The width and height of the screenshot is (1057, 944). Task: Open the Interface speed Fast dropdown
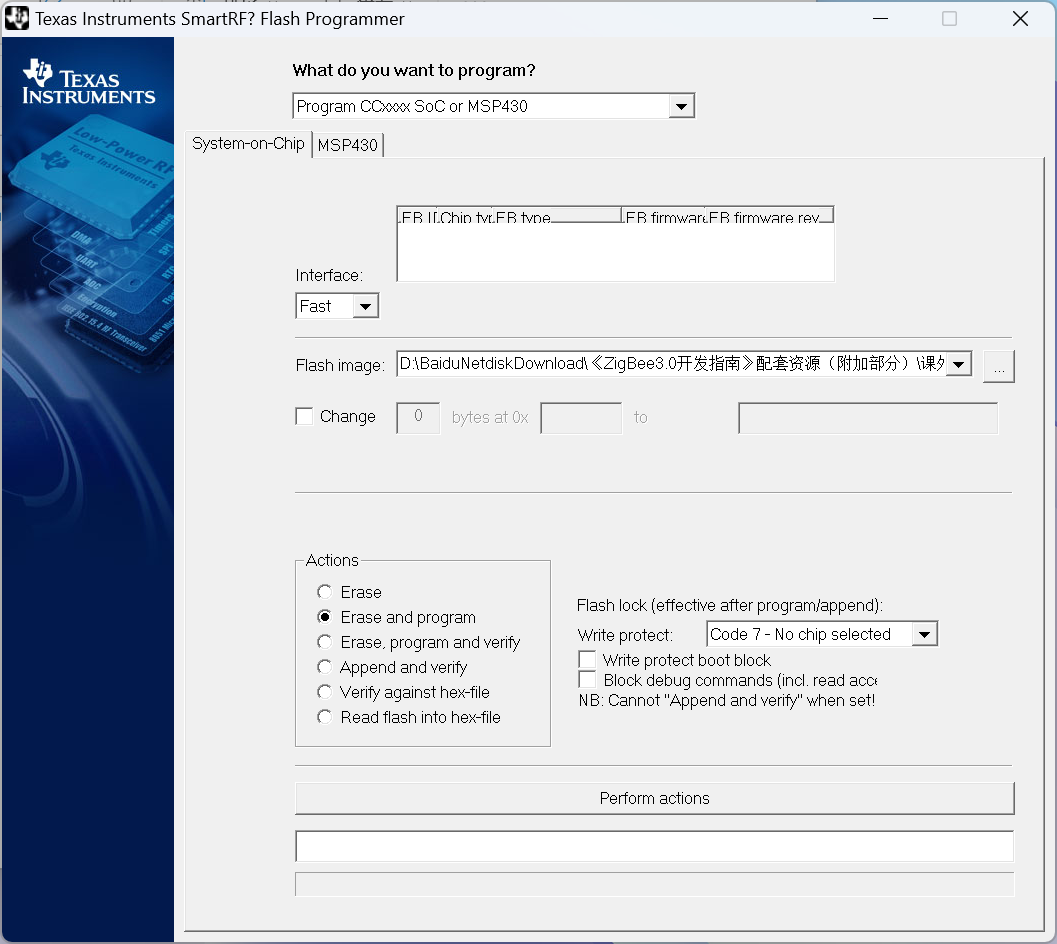pyautogui.click(x=366, y=307)
